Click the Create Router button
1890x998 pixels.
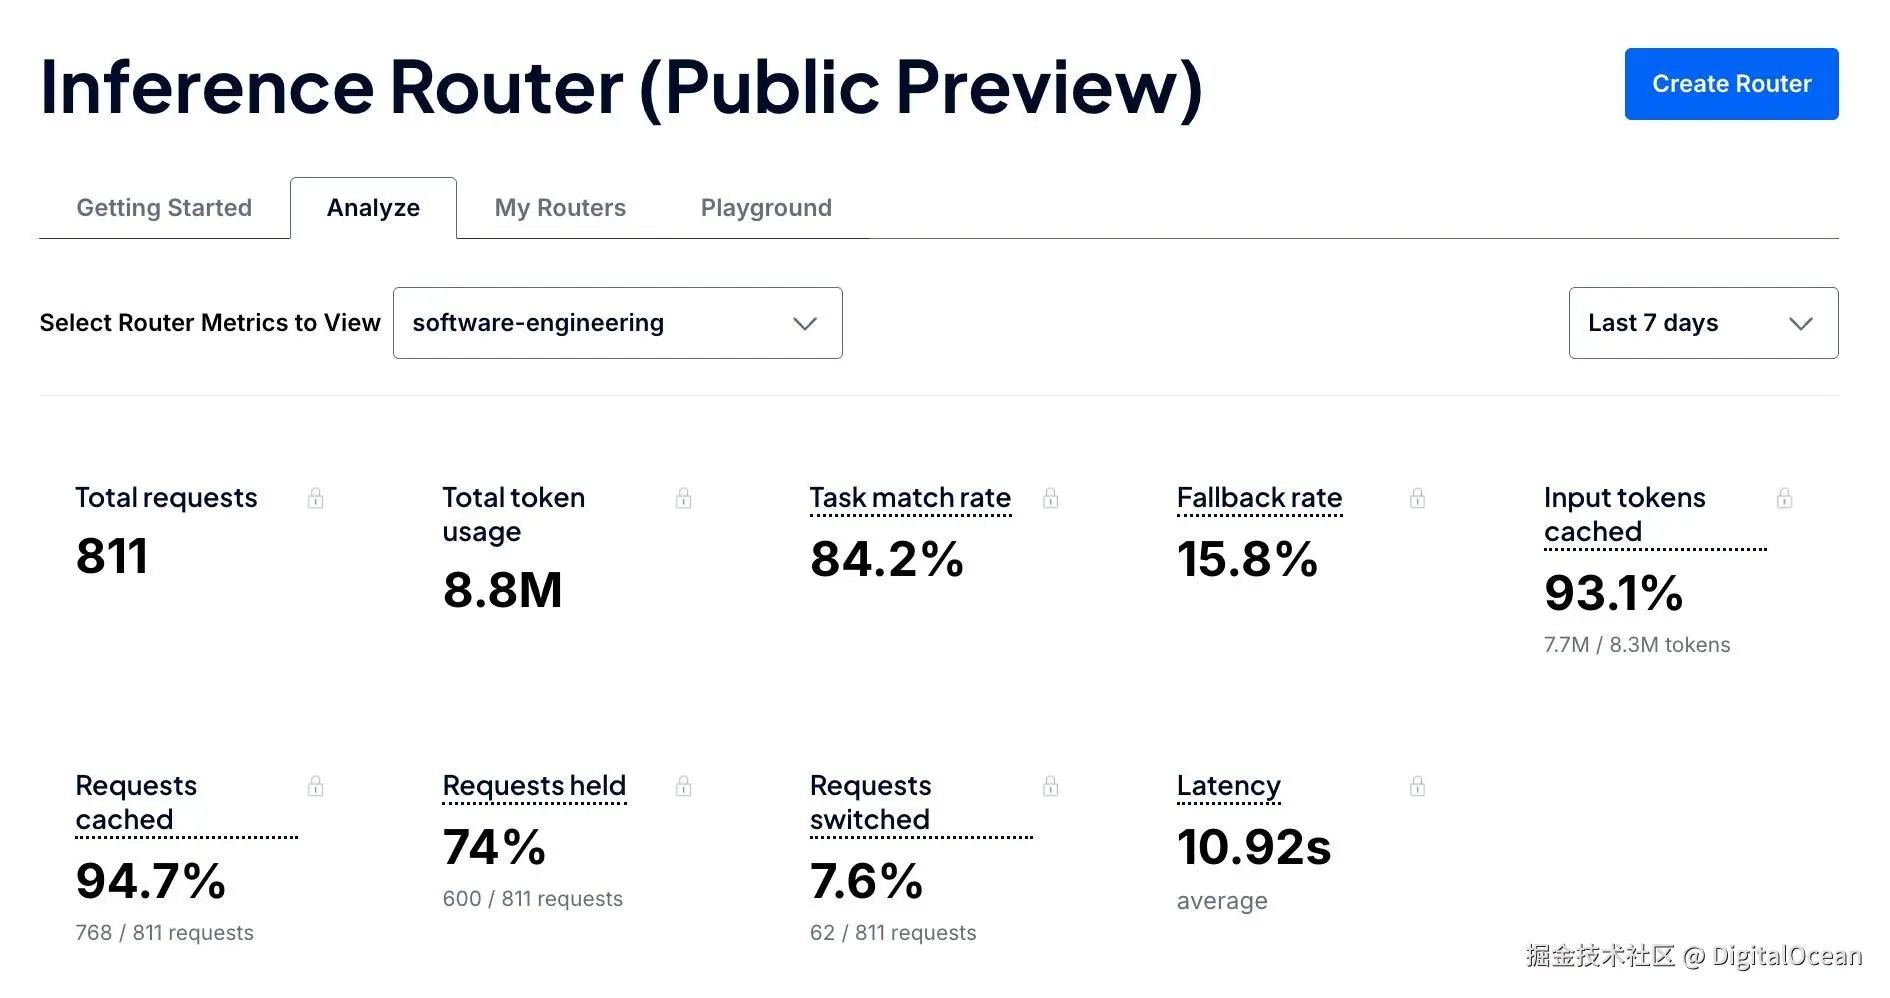pyautogui.click(x=1731, y=84)
